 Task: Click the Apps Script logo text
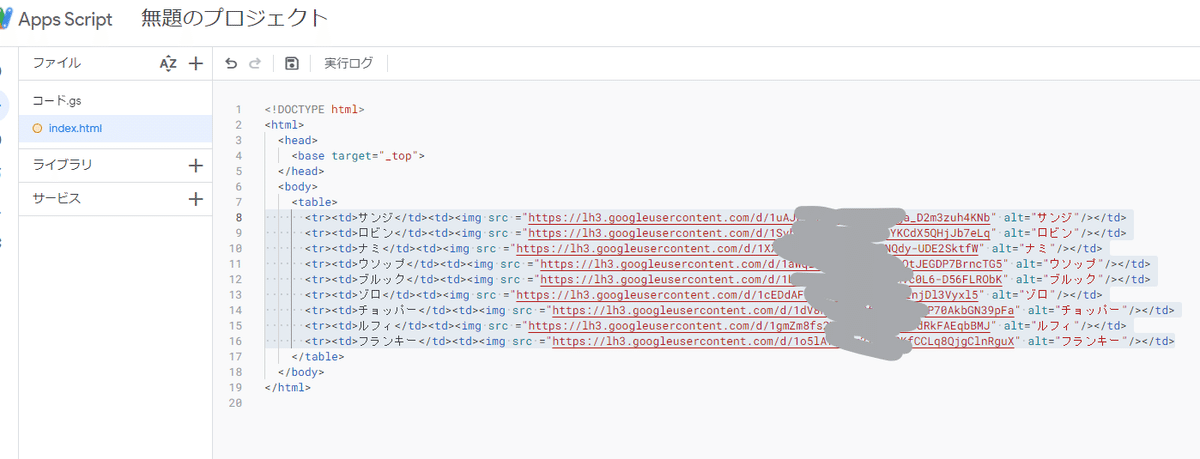[65, 19]
